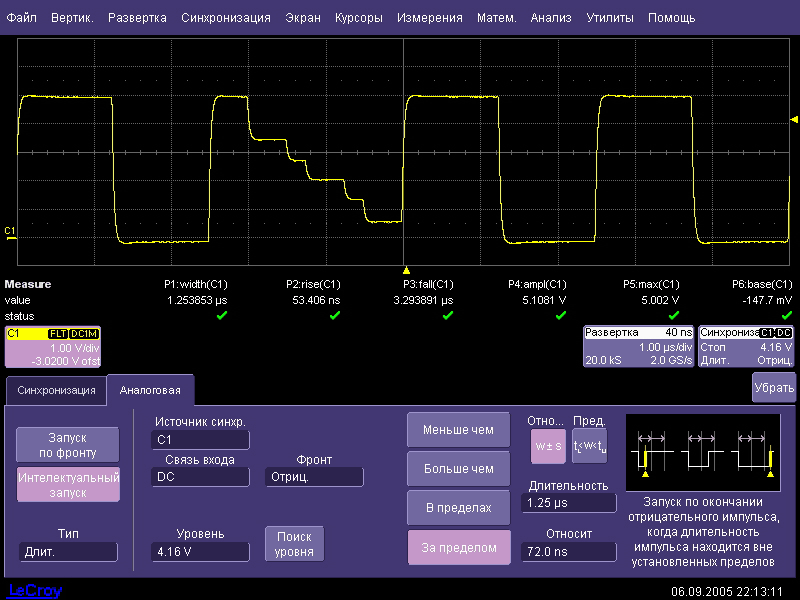The height and width of the screenshot is (600, 800).
Task: Toggle Интелектуальный запуск mode
Action: pos(68,485)
